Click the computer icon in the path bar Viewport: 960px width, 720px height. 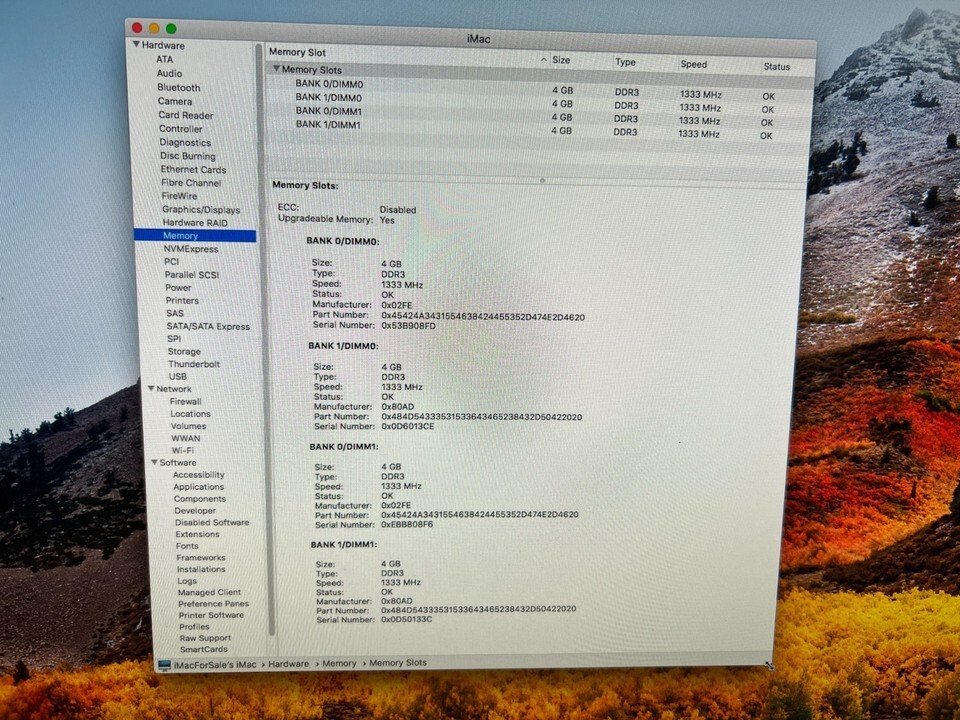(x=164, y=664)
